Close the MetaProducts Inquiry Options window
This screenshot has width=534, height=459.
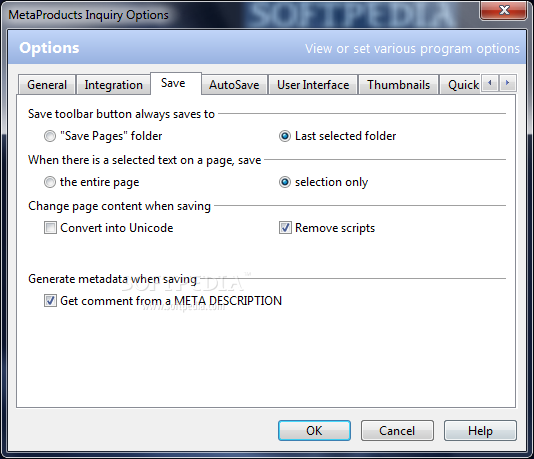pos(503,10)
